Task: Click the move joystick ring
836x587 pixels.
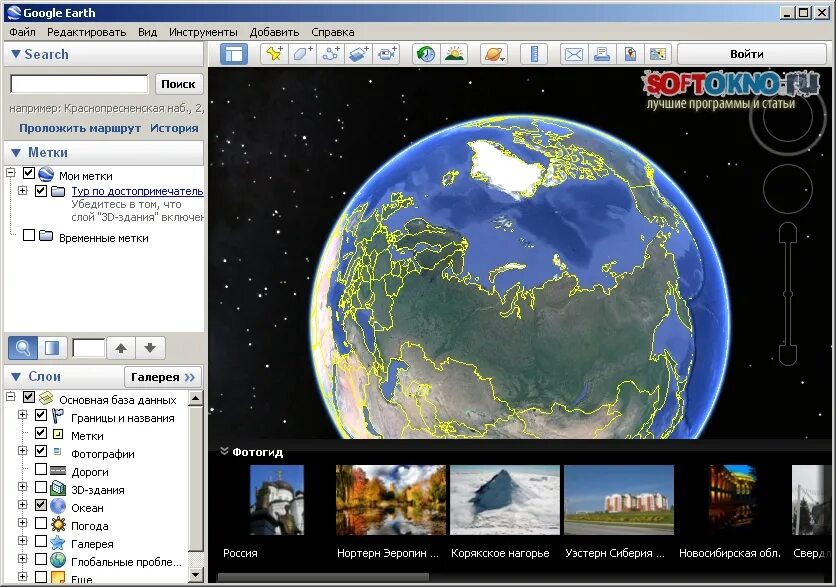Action: tap(787, 189)
